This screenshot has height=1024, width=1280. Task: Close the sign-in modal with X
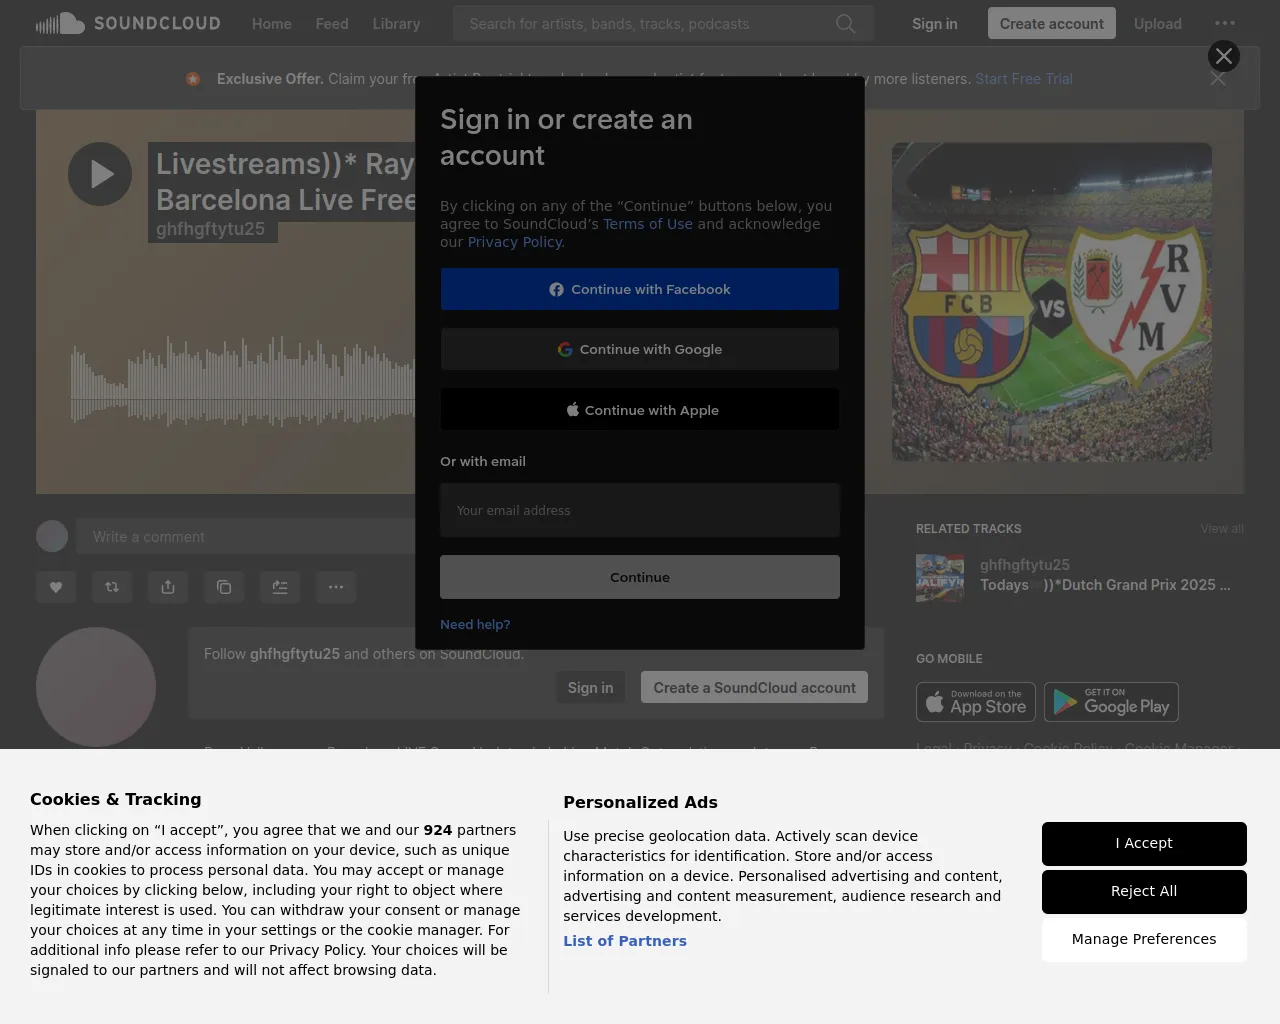[1223, 56]
